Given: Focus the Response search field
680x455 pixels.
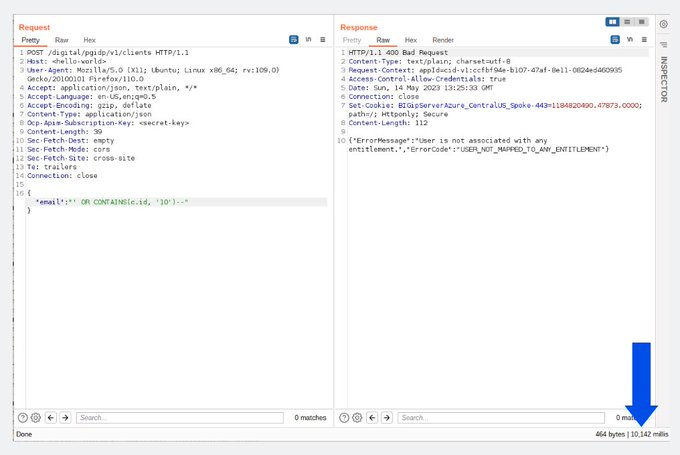Looking at the screenshot, I should click(501, 418).
